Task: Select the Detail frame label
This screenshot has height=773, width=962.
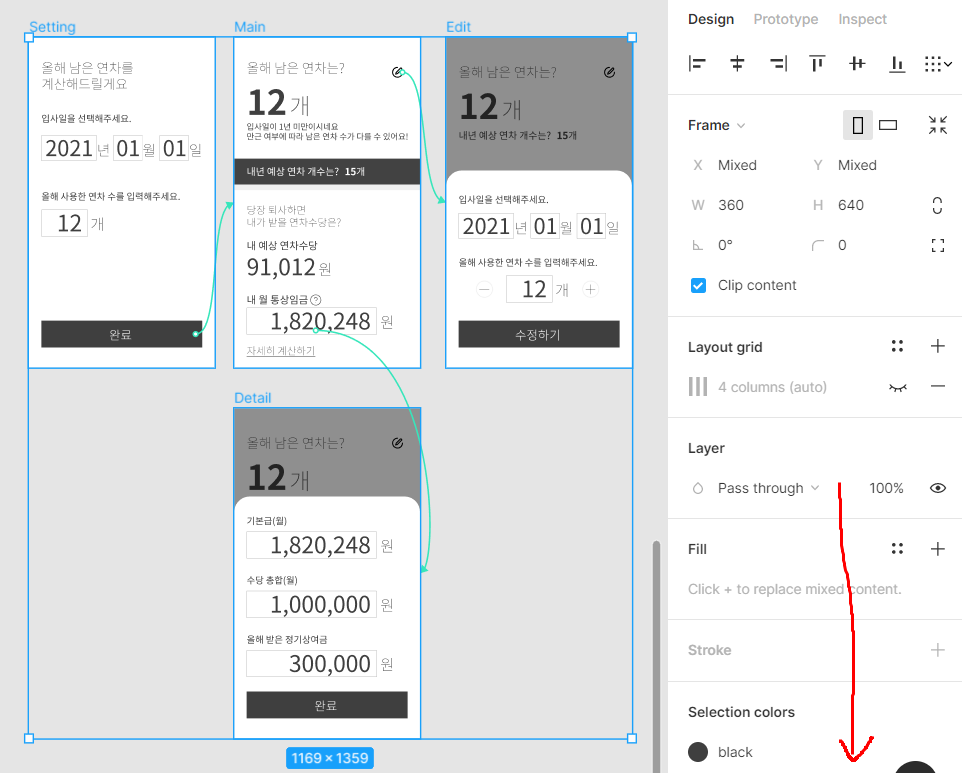Action: click(253, 398)
